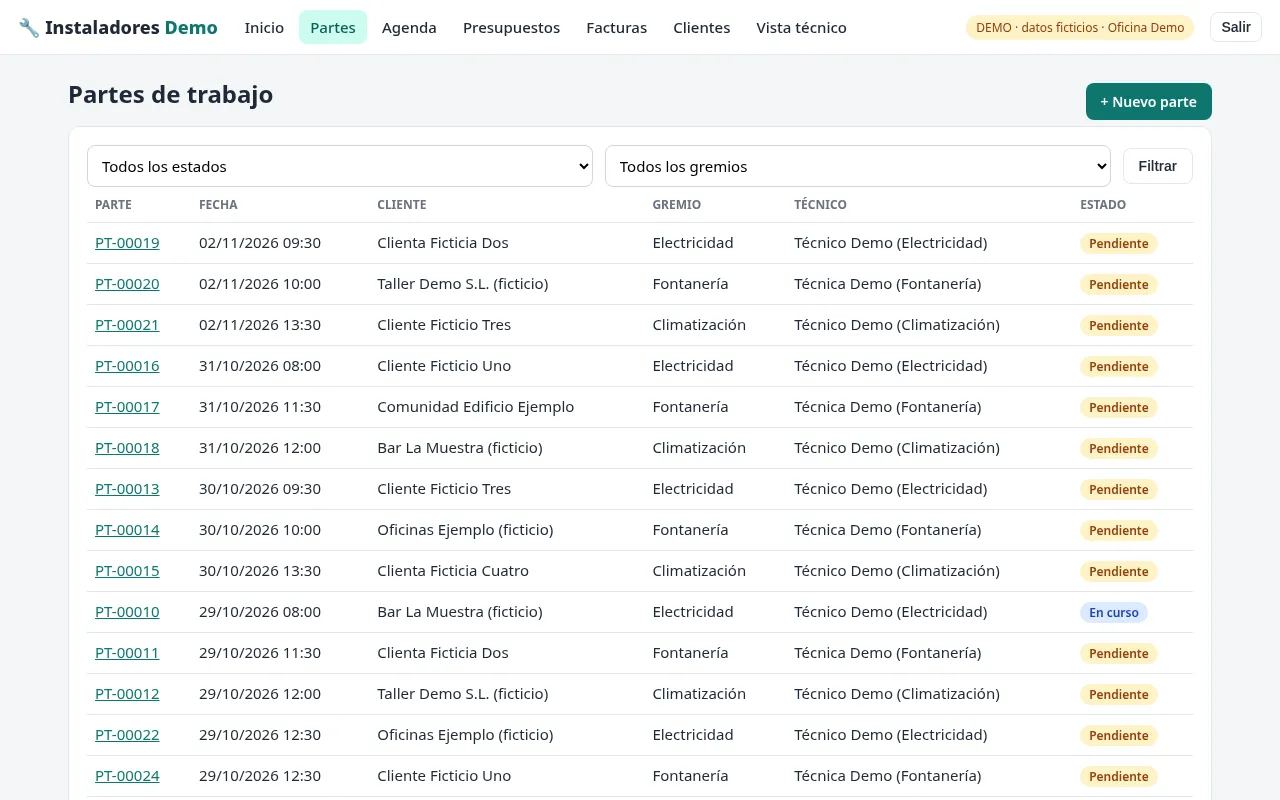The height and width of the screenshot is (800, 1280).
Task: Select the Partes navigation tab
Action: 333,28
